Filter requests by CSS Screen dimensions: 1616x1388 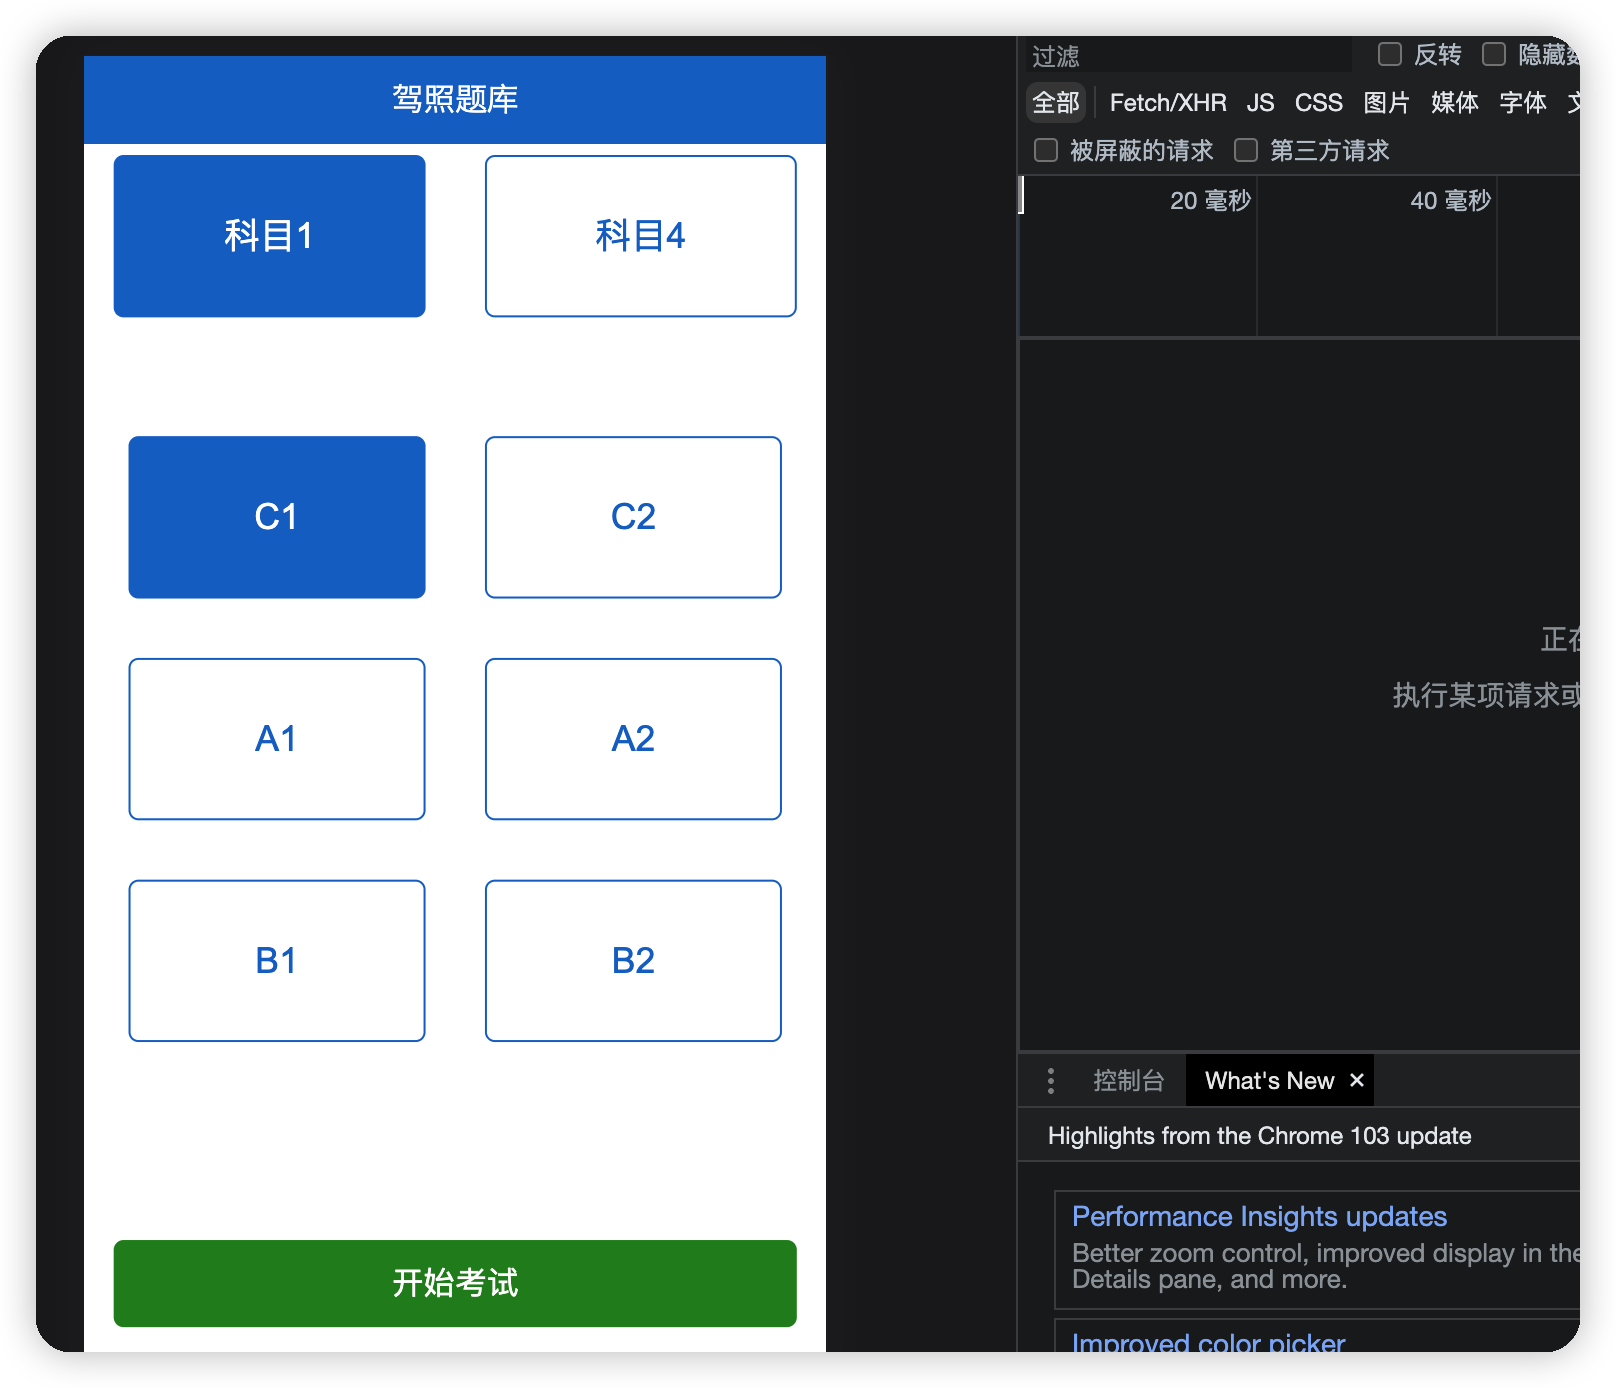tap(1319, 102)
